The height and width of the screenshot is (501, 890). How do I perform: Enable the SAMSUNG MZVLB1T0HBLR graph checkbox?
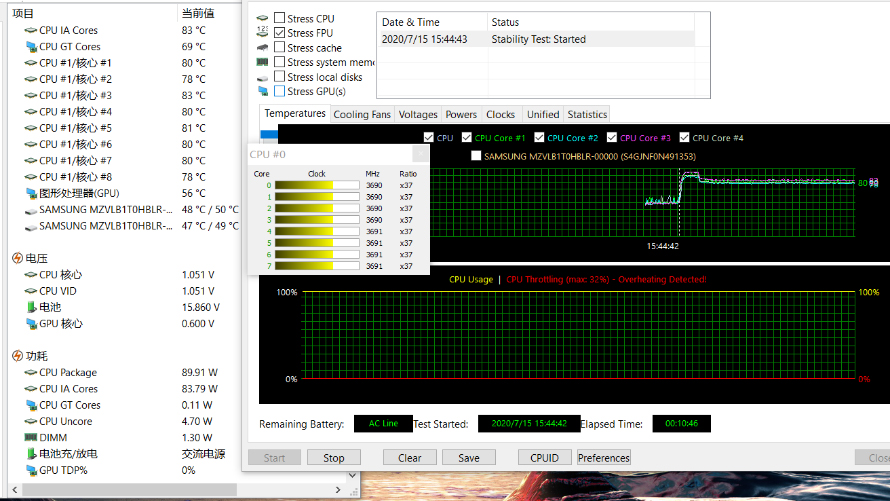point(476,155)
